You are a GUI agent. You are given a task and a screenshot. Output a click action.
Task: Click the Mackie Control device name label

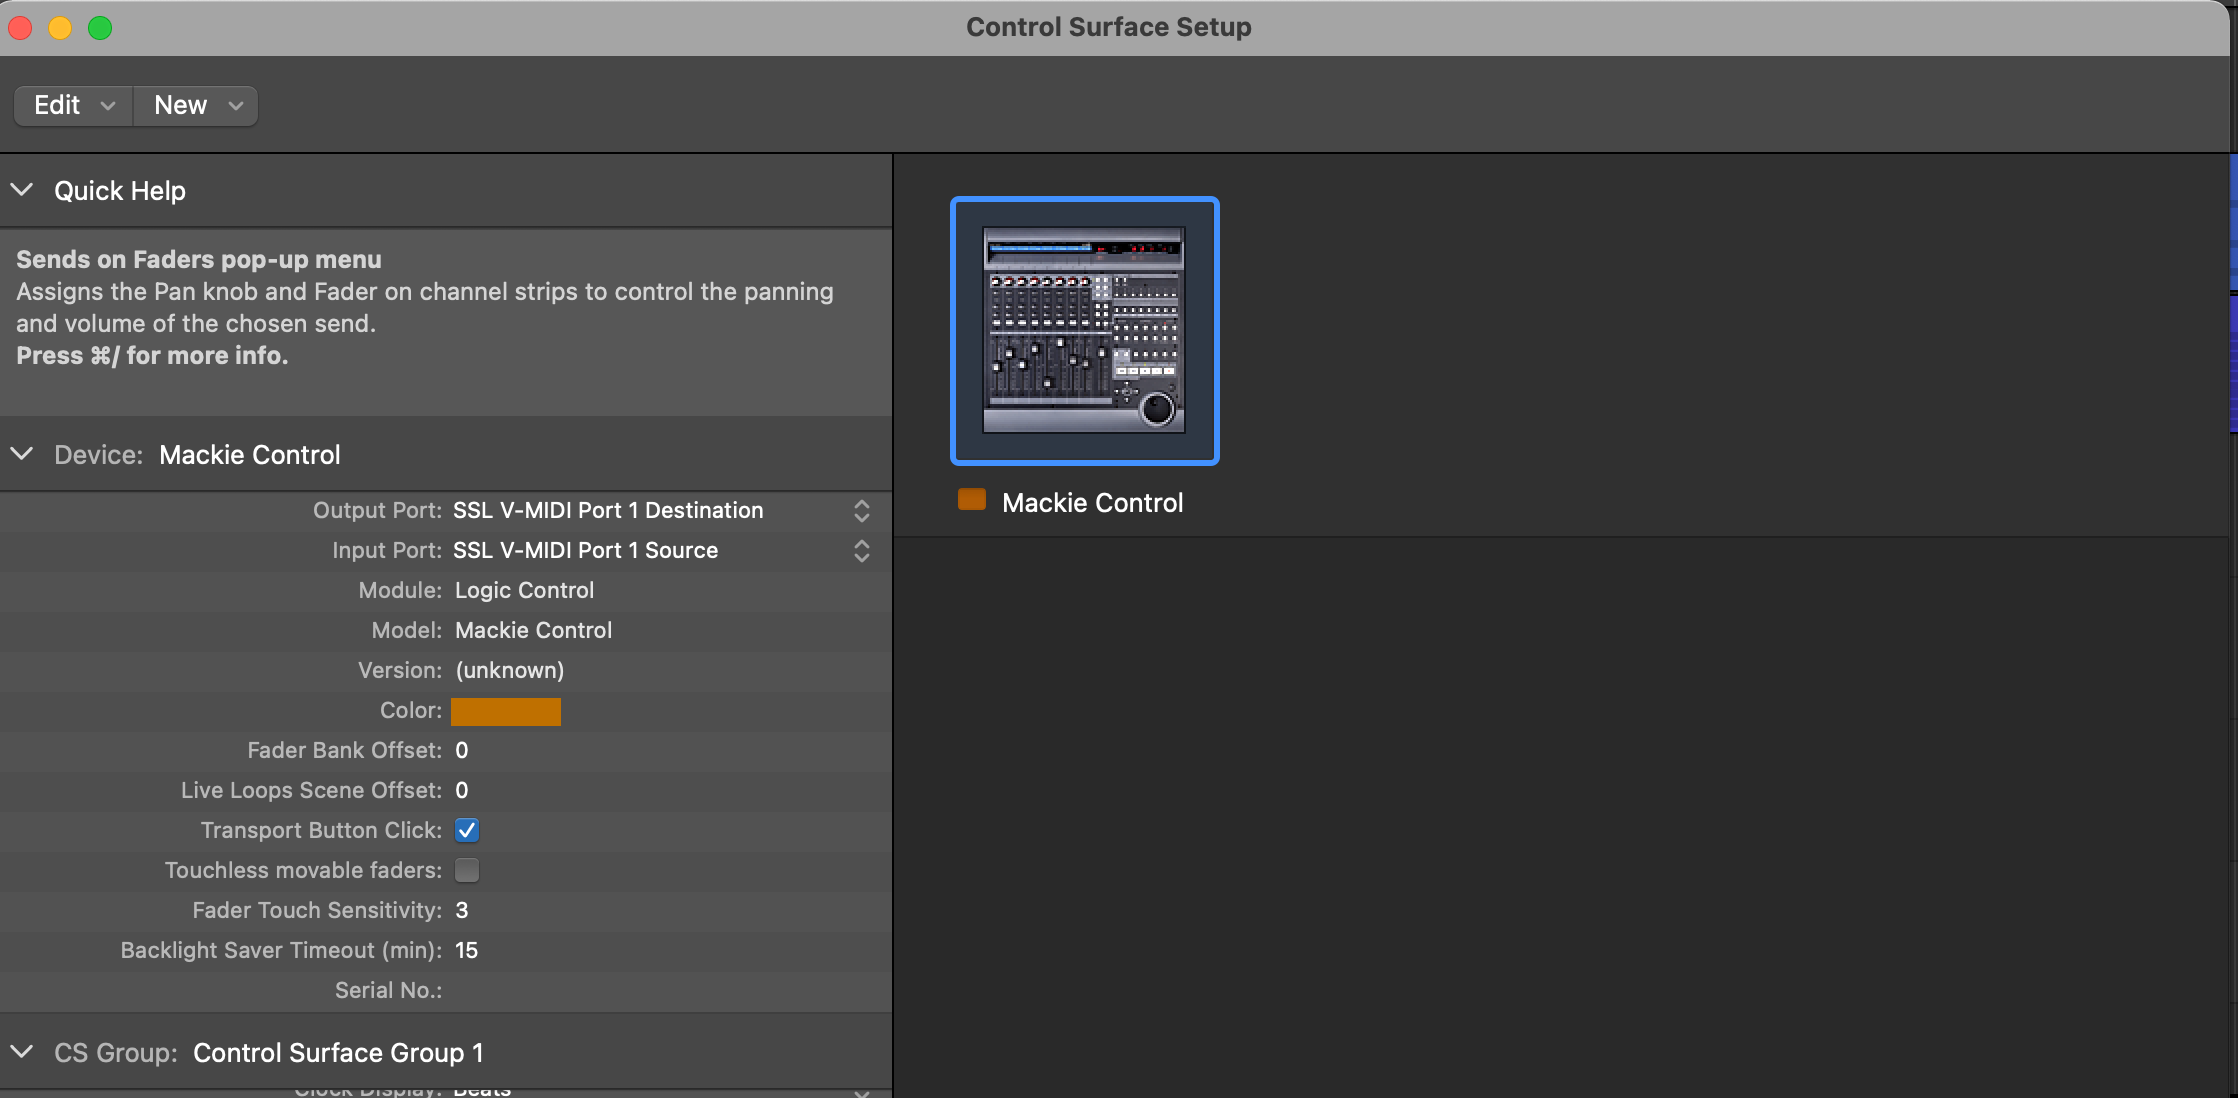pyautogui.click(x=1092, y=503)
